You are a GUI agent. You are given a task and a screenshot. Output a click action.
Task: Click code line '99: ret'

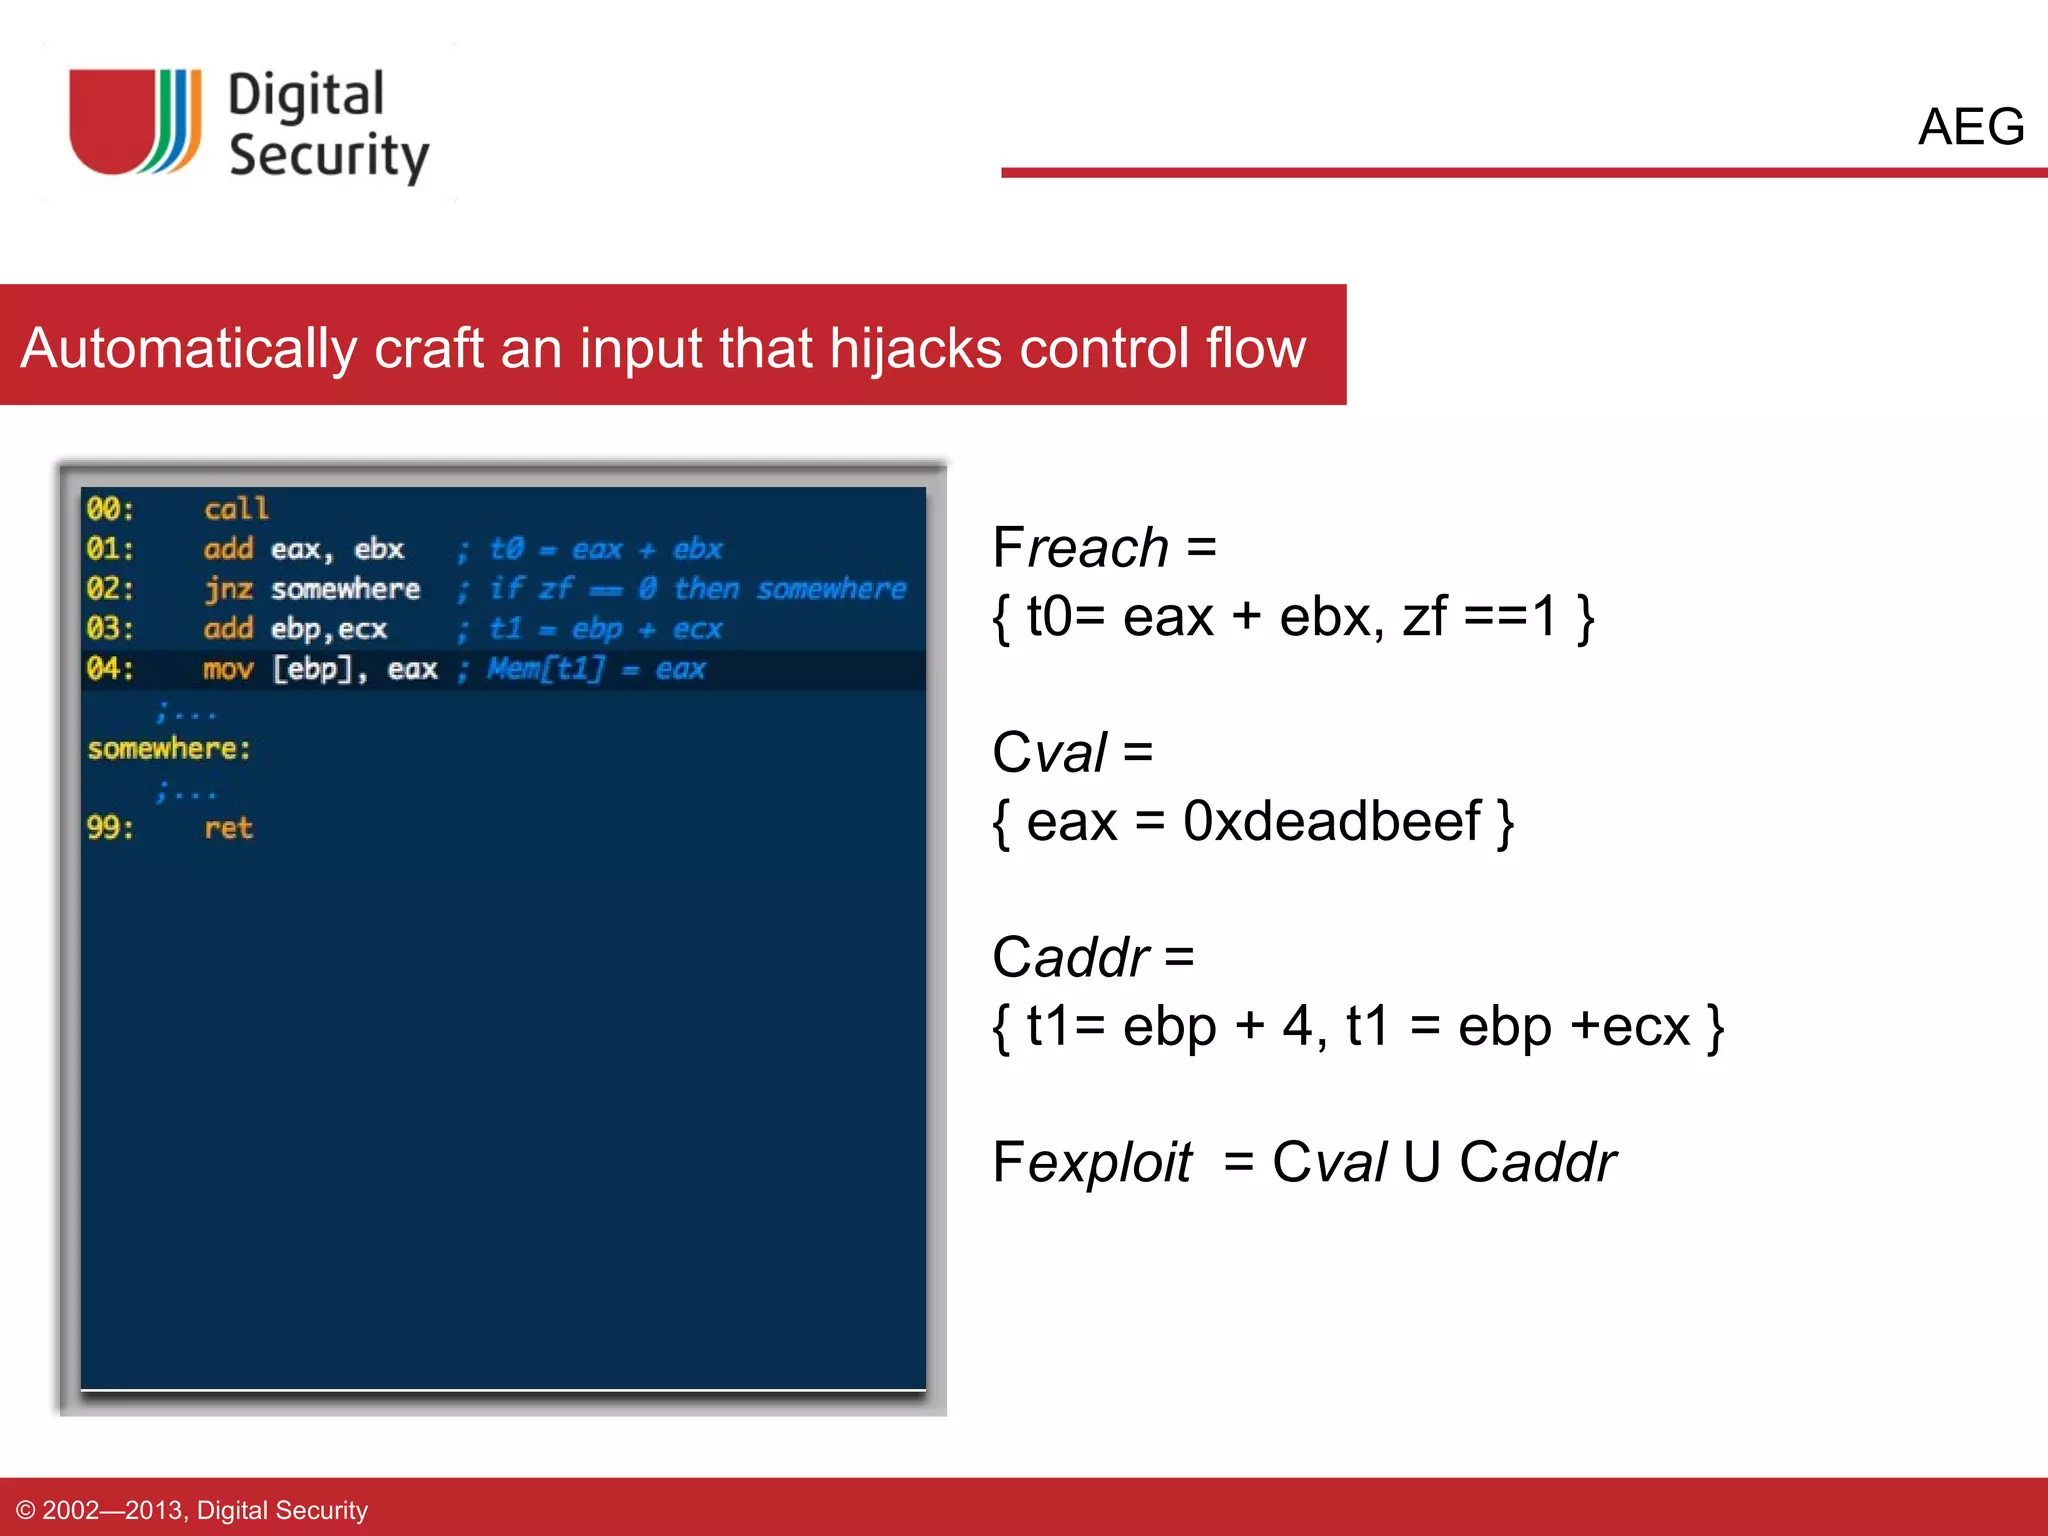[169, 828]
